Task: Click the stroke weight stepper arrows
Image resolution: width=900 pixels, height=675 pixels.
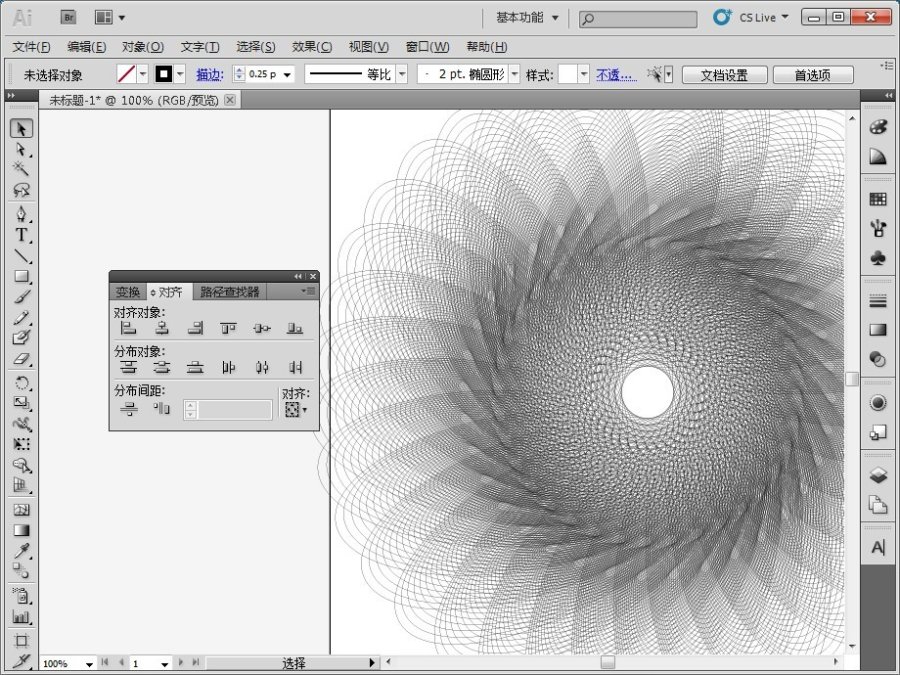Action: coord(239,74)
